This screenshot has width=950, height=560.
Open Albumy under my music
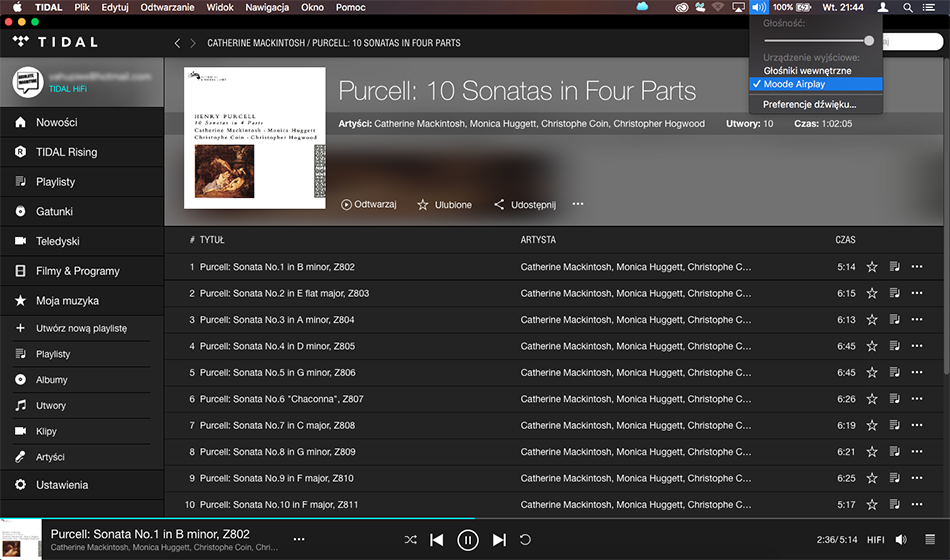pos(81,380)
